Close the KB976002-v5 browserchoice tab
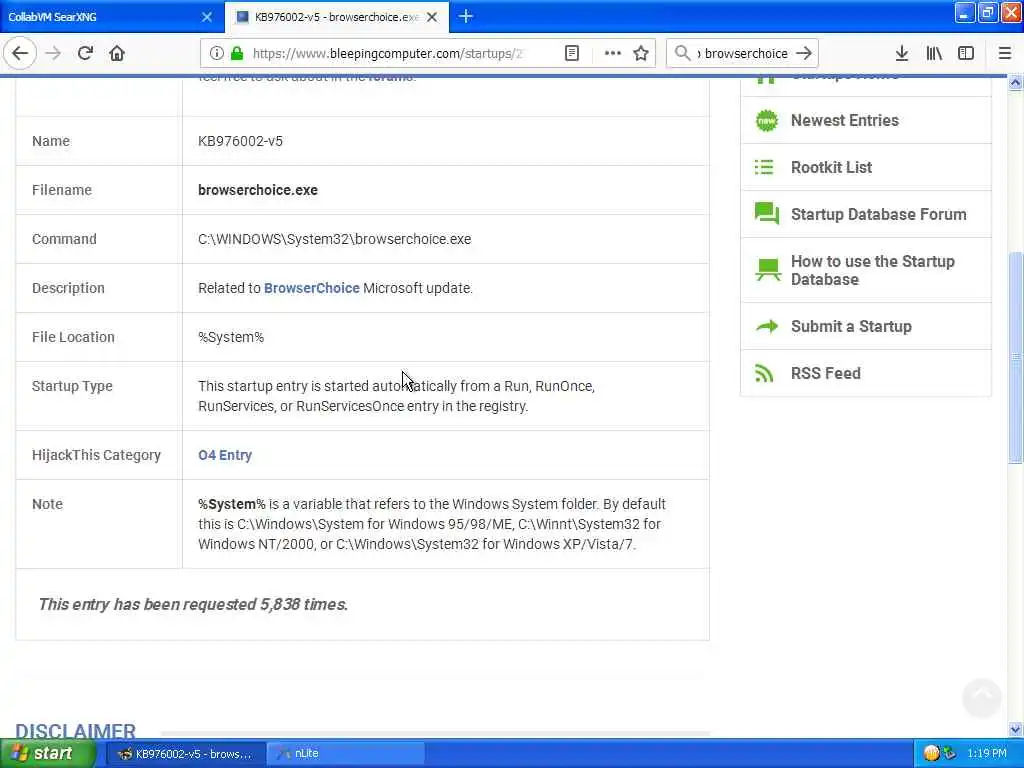The height and width of the screenshot is (768, 1024). coord(432,17)
